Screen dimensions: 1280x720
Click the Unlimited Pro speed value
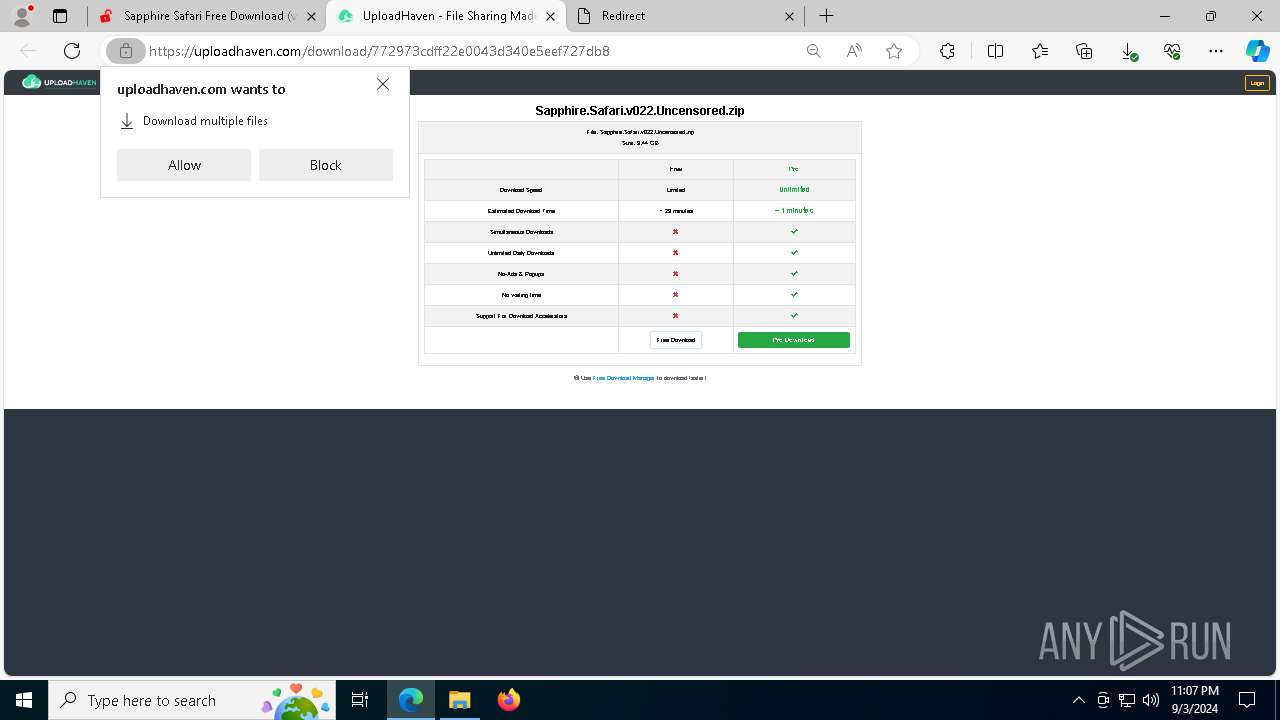click(794, 190)
